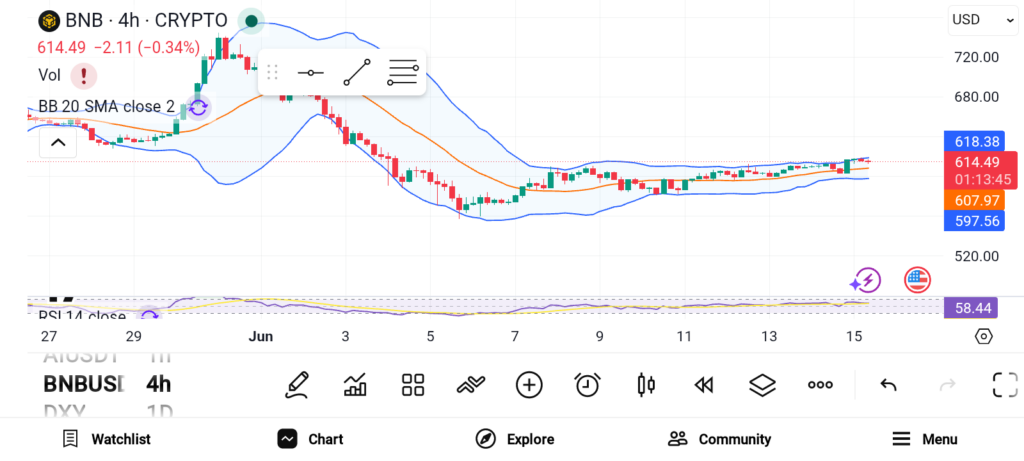Click the RSI refresh loading icon
Image resolution: width=1024 pixels, height=461 pixels.
tap(150, 316)
